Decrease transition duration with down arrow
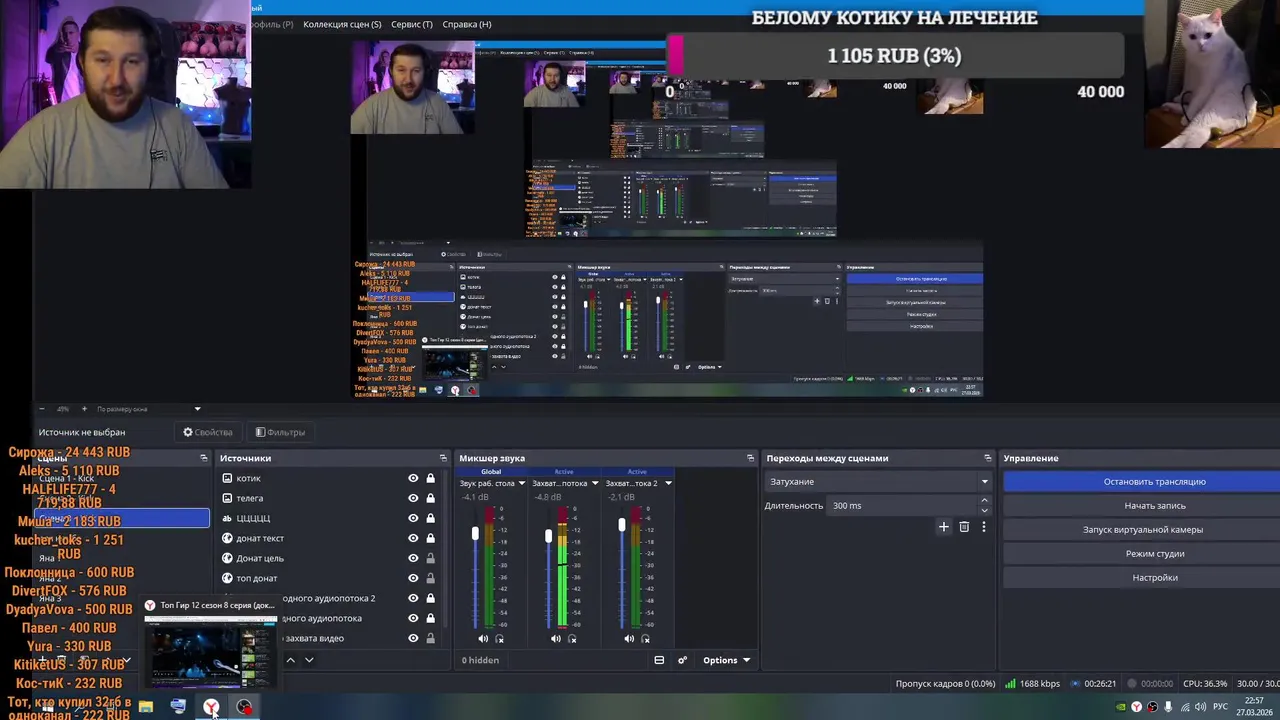Viewport: 1280px width, 720px height. (x=984, y=510)
